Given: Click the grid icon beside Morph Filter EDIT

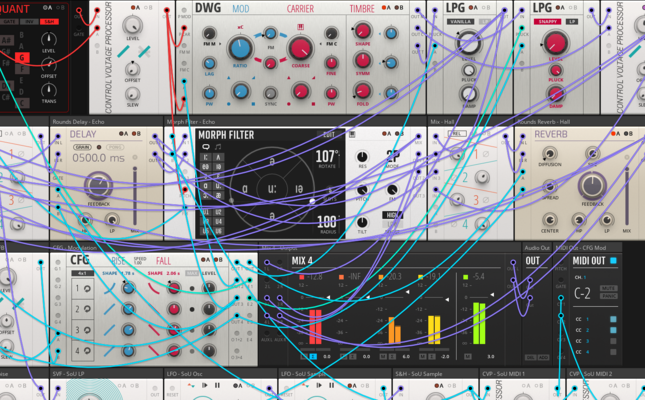Looking at the screenshot, I should (x=352, y=134).
